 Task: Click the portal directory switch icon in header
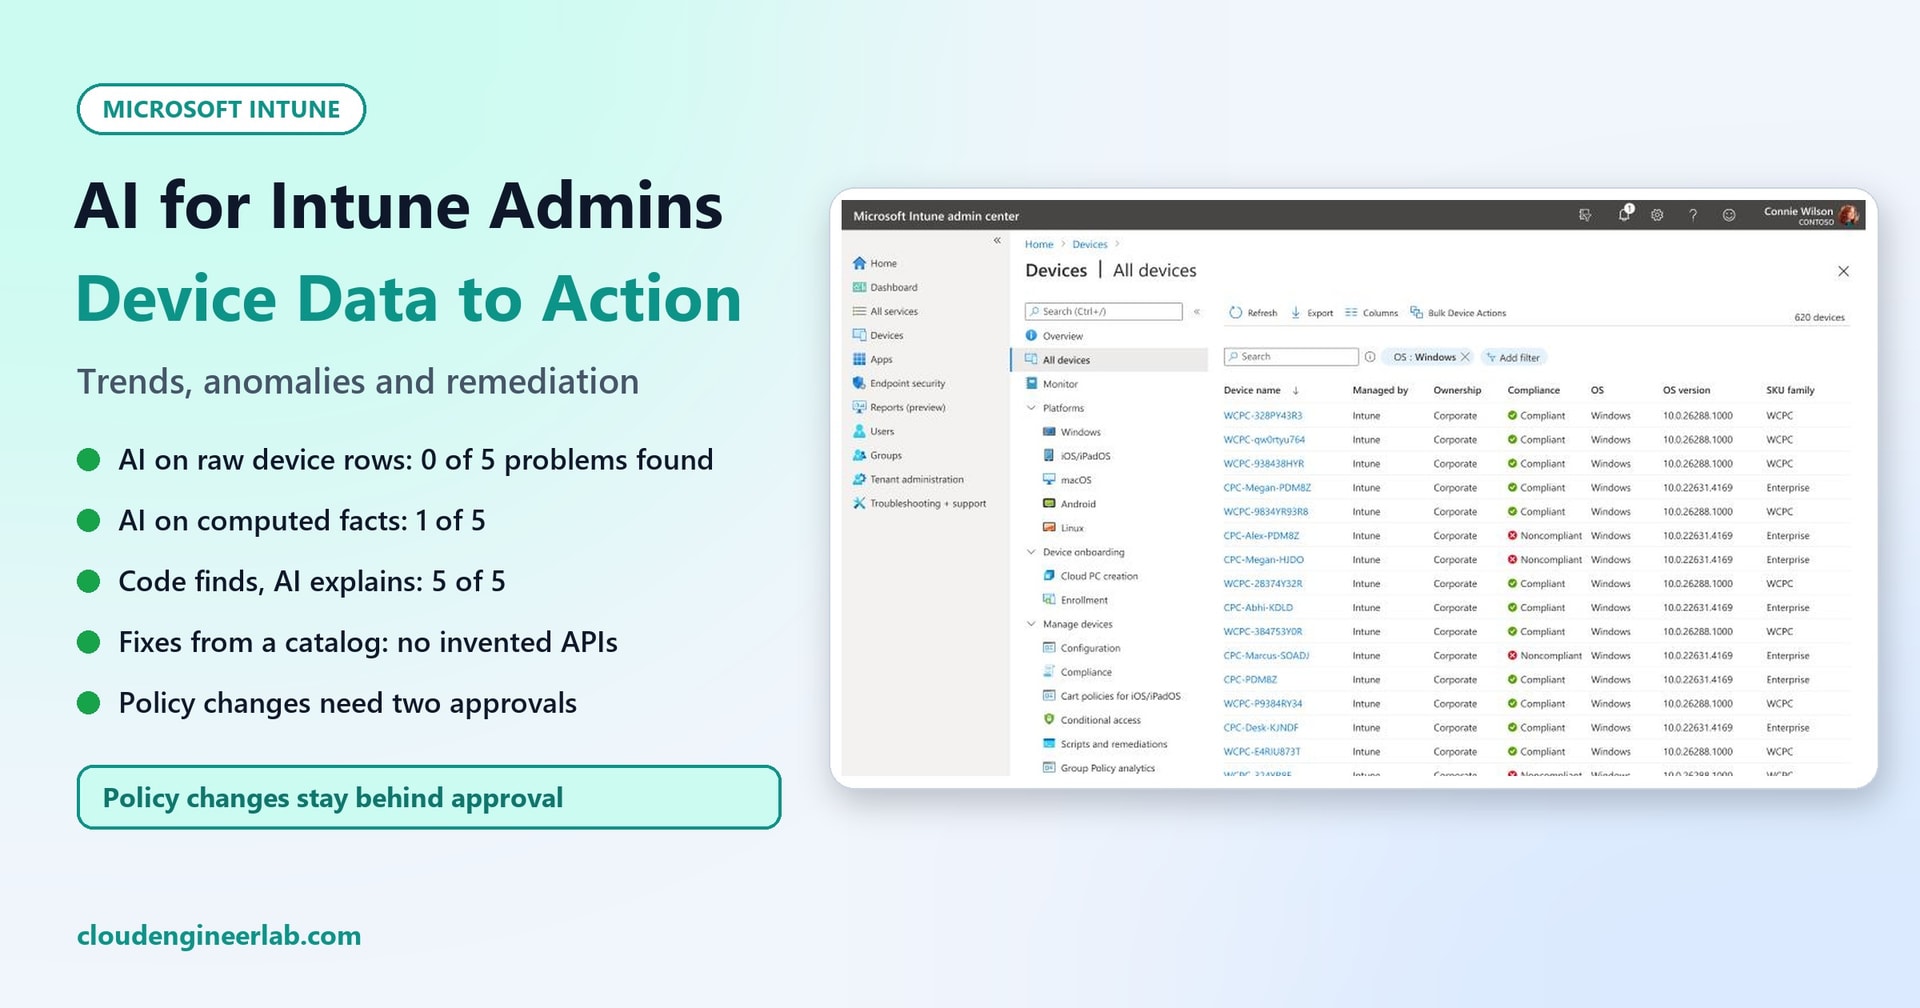click(x=1585, y=215)
